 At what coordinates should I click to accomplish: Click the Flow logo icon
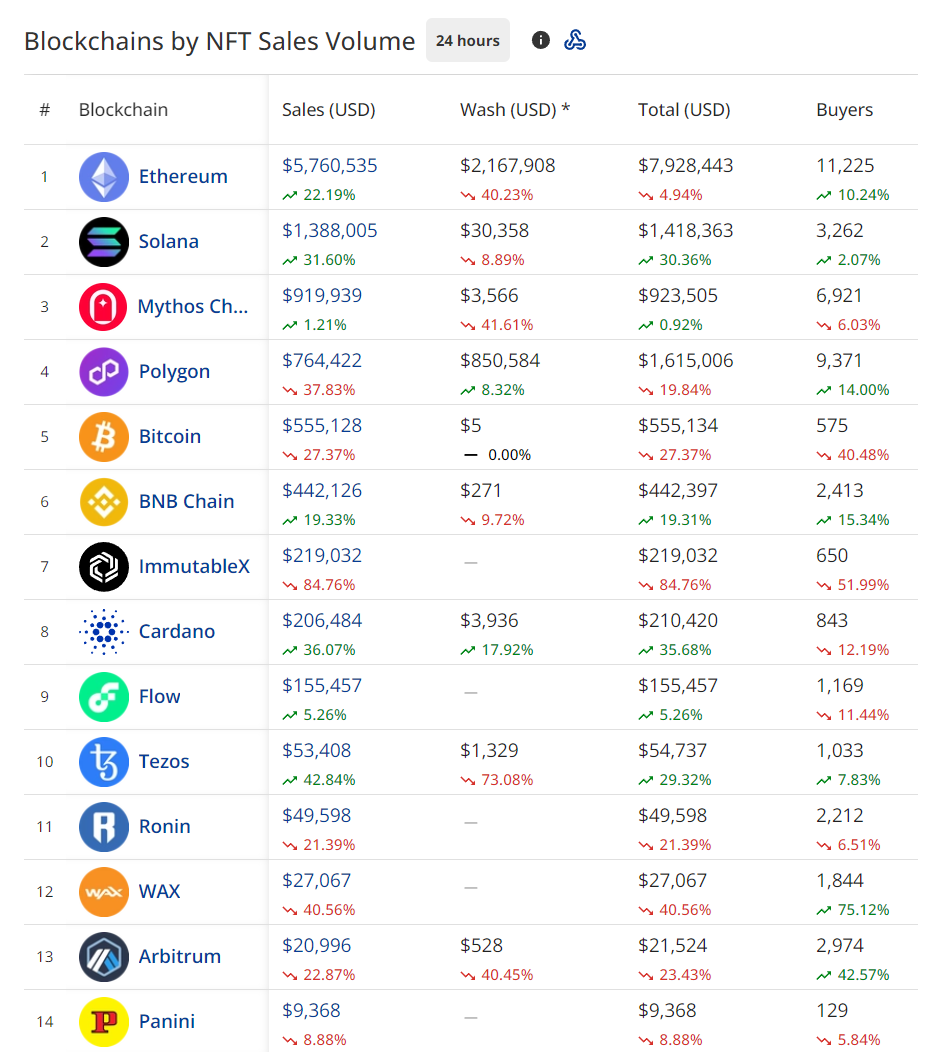click(x=104, y=697)
